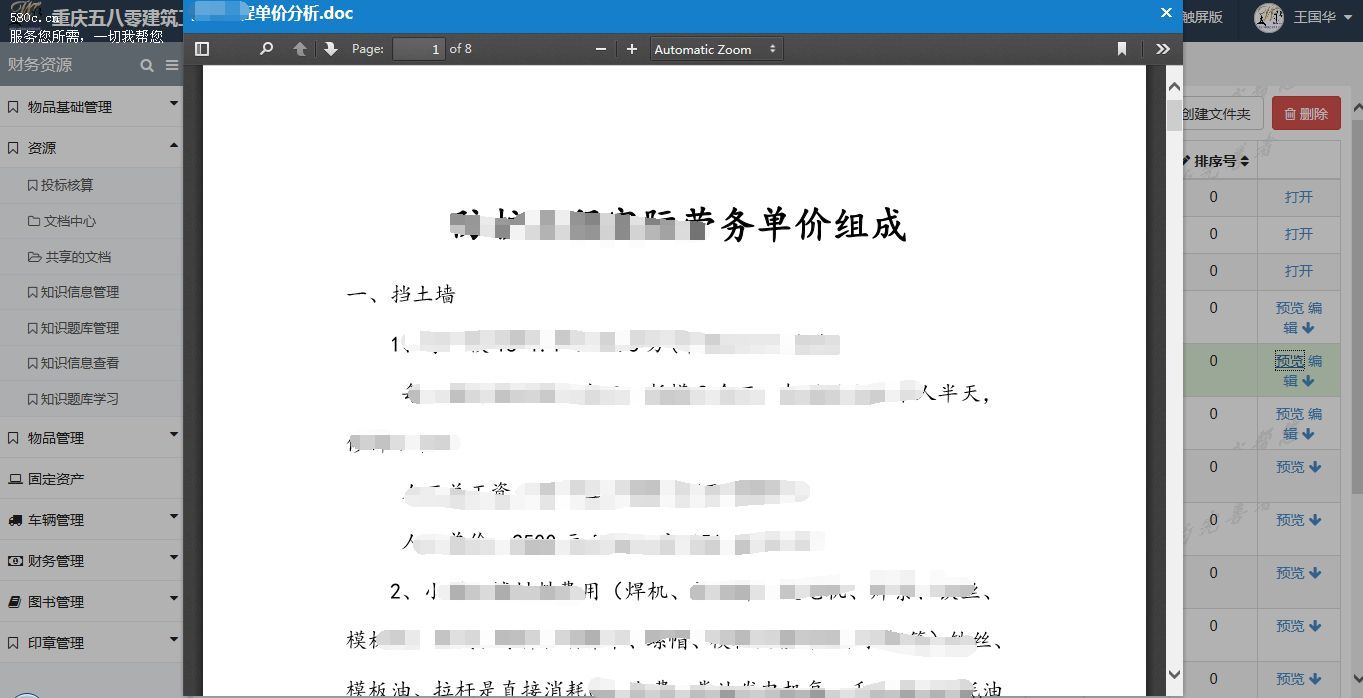This screenshot has height=698, width=1363.
Task: Click the first 打开 link
Action: pos(1298,197)
